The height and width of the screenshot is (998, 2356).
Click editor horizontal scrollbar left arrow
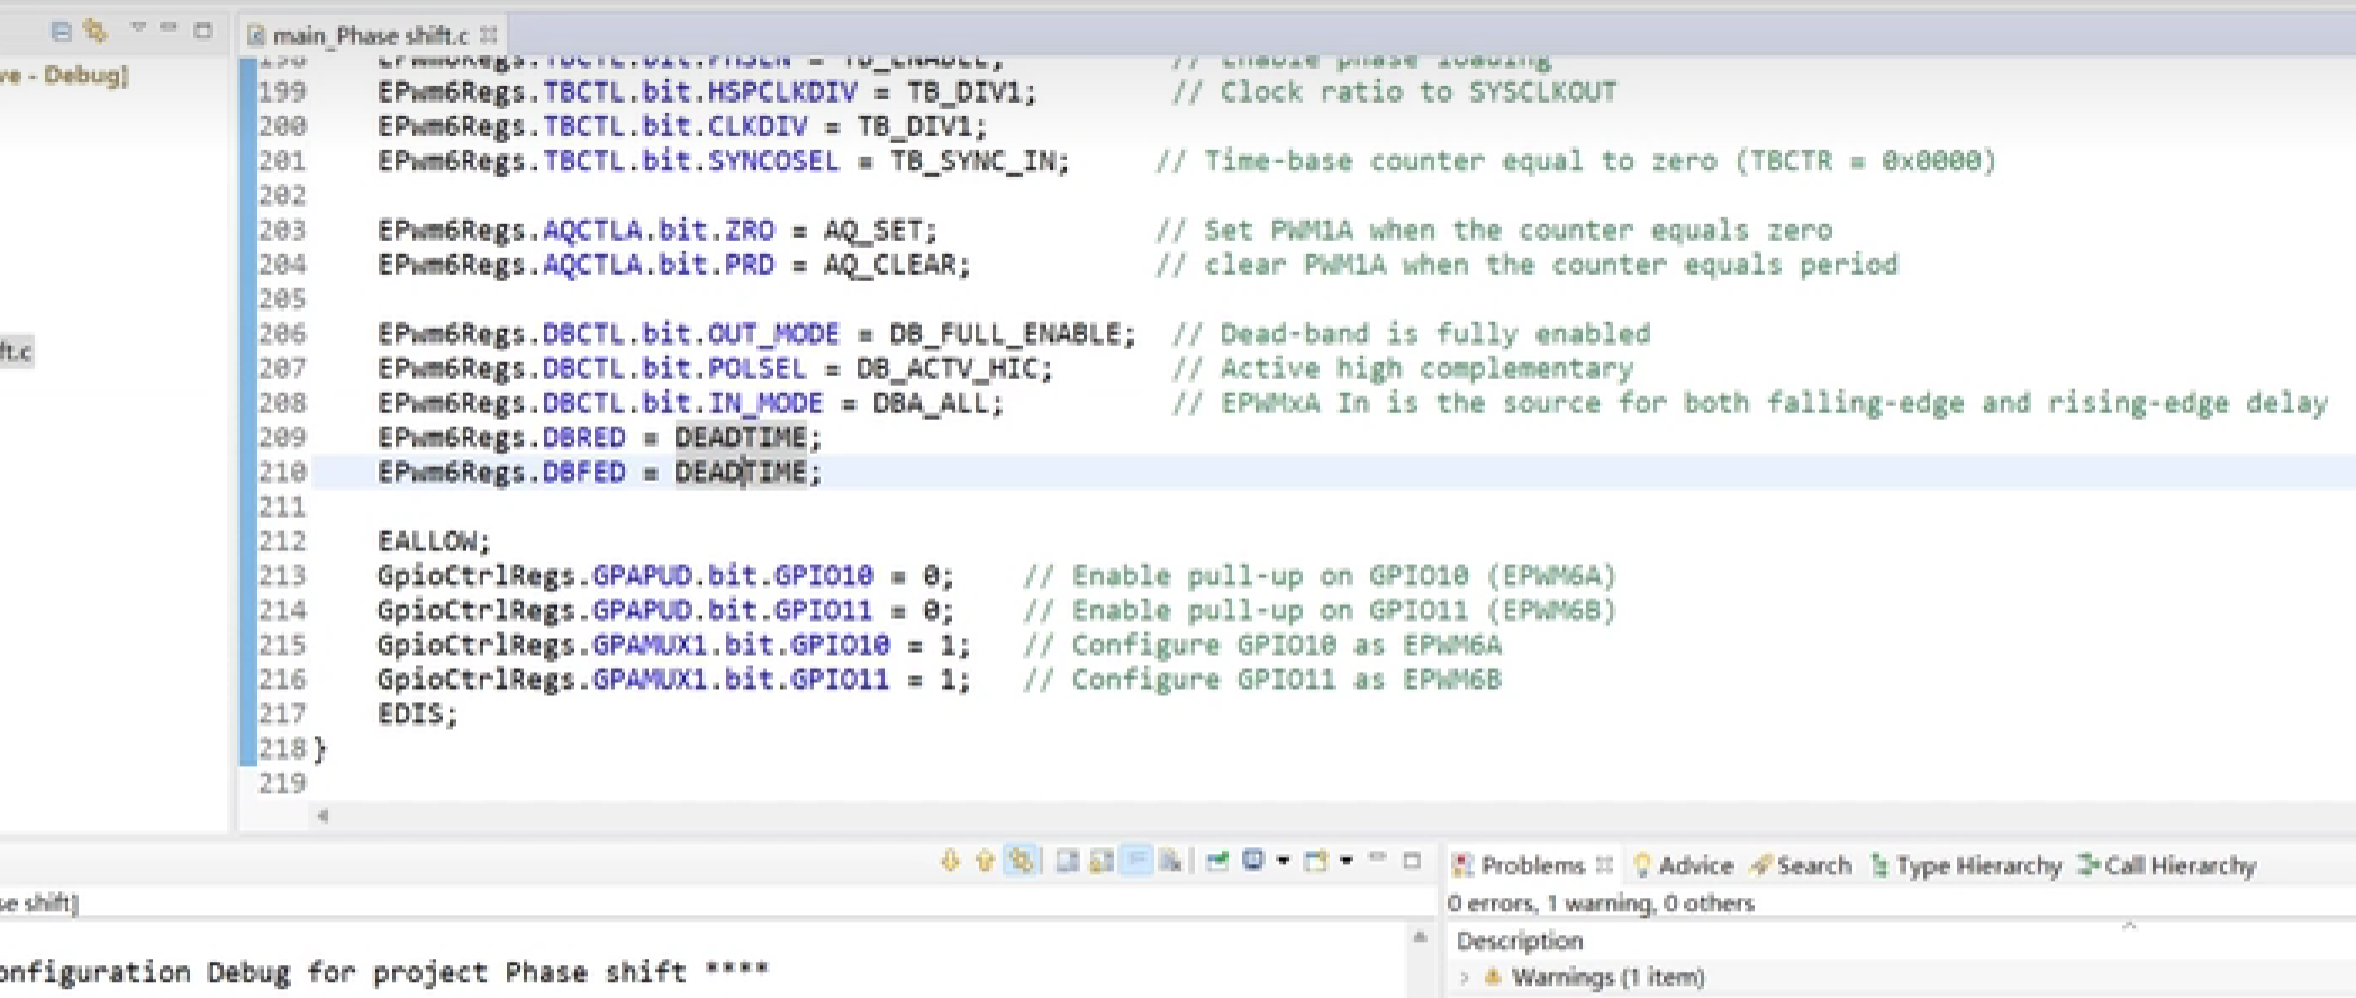click(322, 816)
